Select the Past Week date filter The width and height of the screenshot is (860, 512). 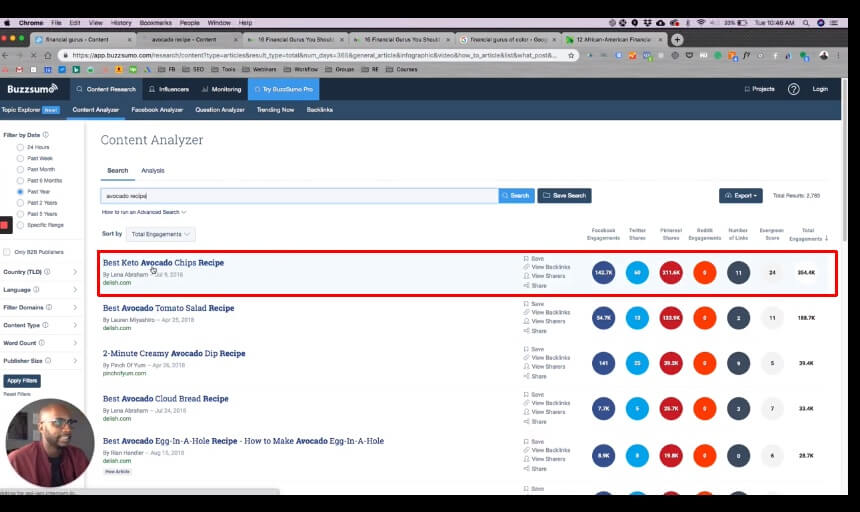tap(20, 158)
